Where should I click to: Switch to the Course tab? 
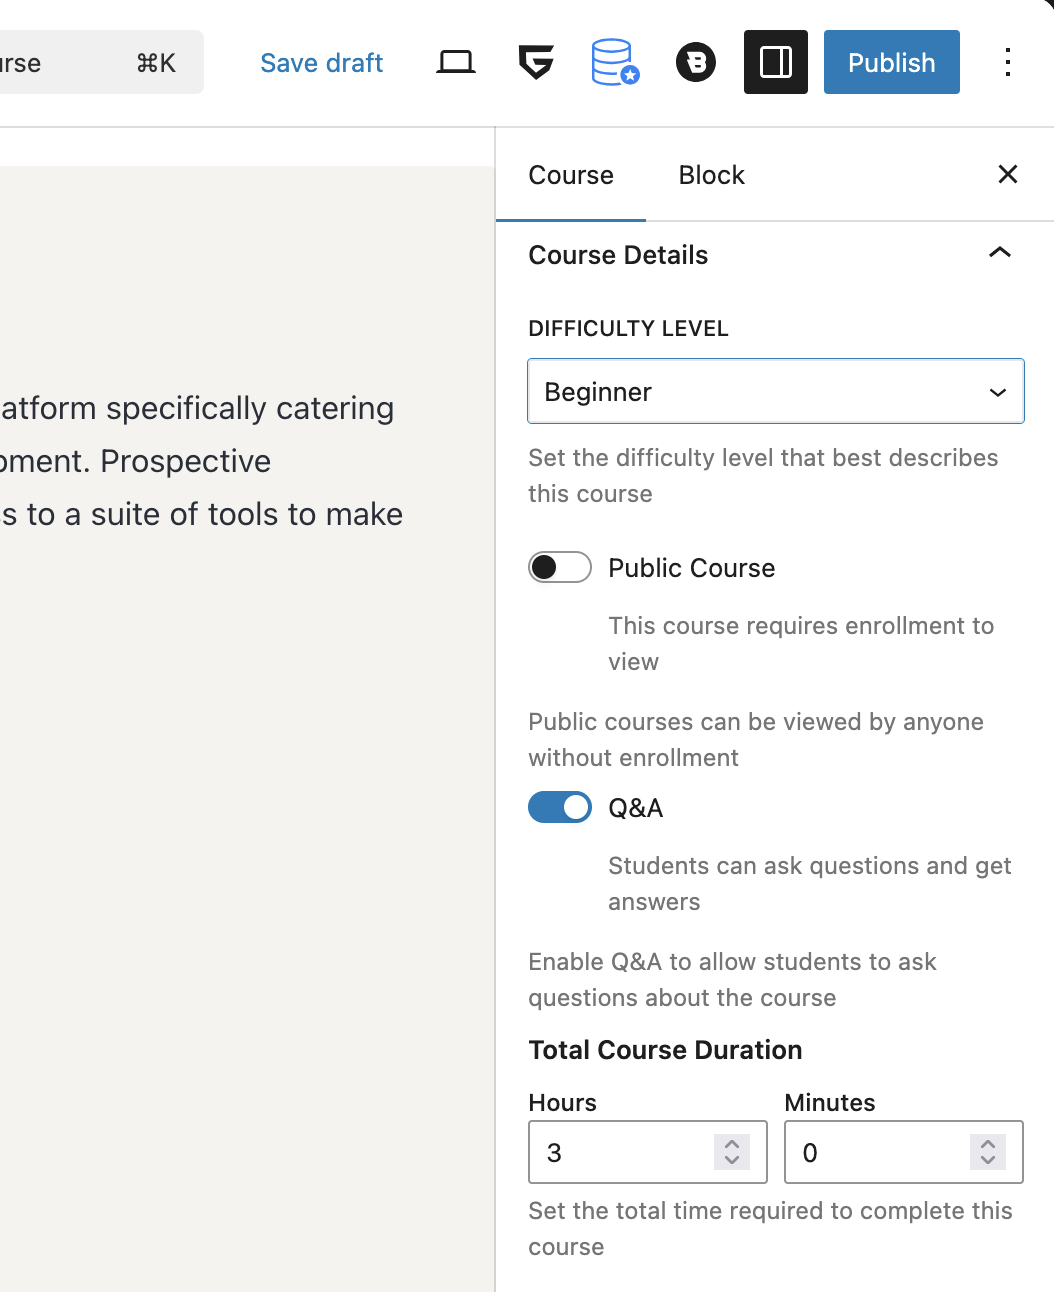[x=570, y=174]
